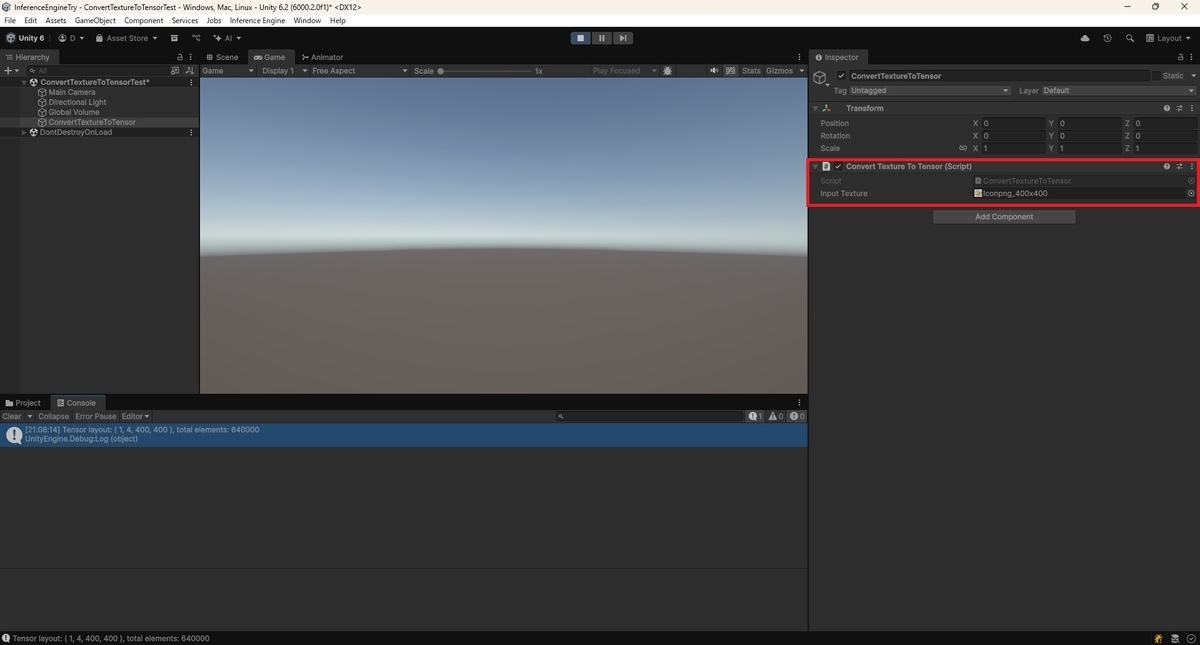Viewport: 1200px width, 645px height.
Task: Click the Step frame button
Action: click(x=623, y=38)
